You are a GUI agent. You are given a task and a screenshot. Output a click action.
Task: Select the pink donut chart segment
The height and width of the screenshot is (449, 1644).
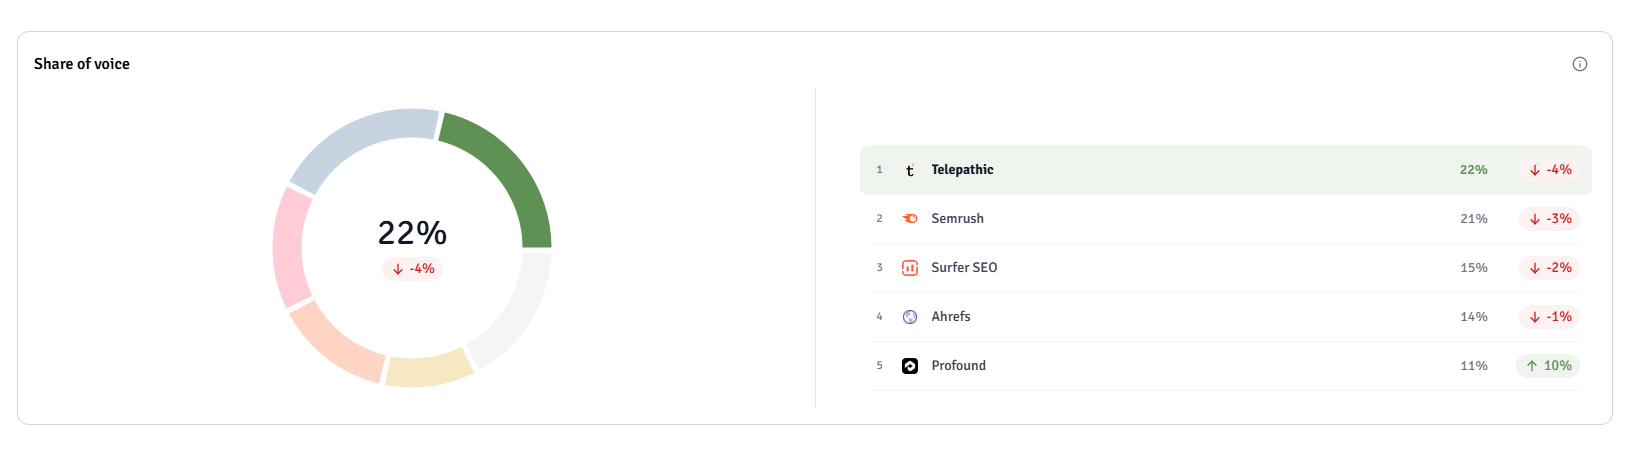point(289,248)
